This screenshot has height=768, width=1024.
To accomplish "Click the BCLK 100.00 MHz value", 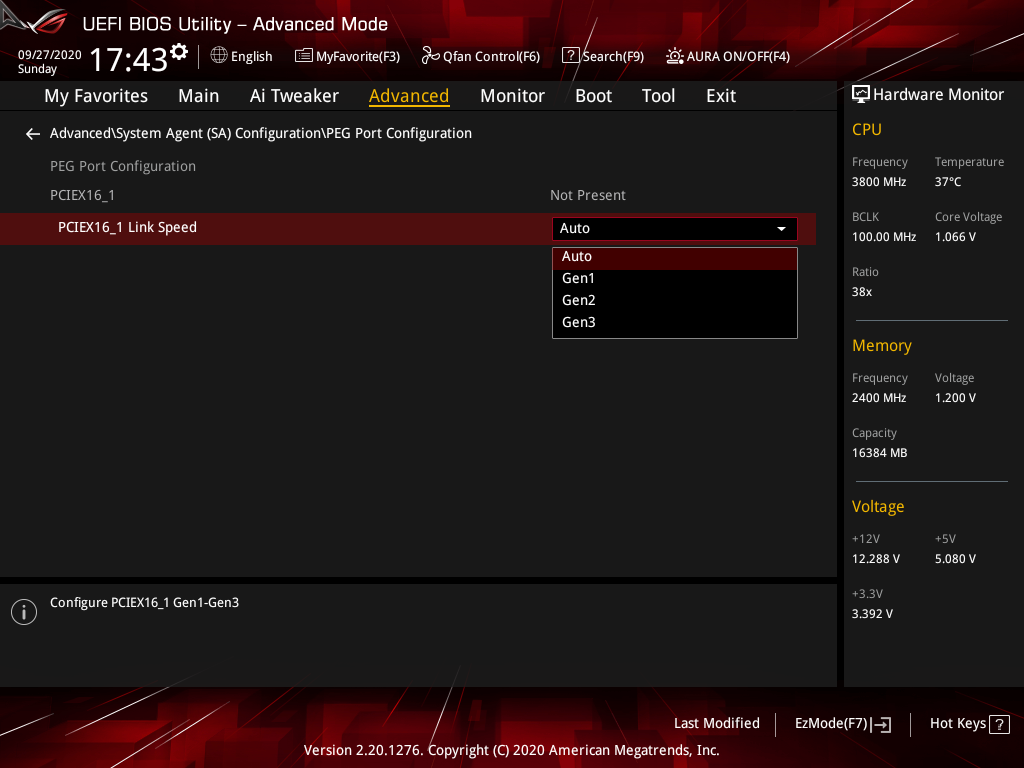I will tap(884, 237).
